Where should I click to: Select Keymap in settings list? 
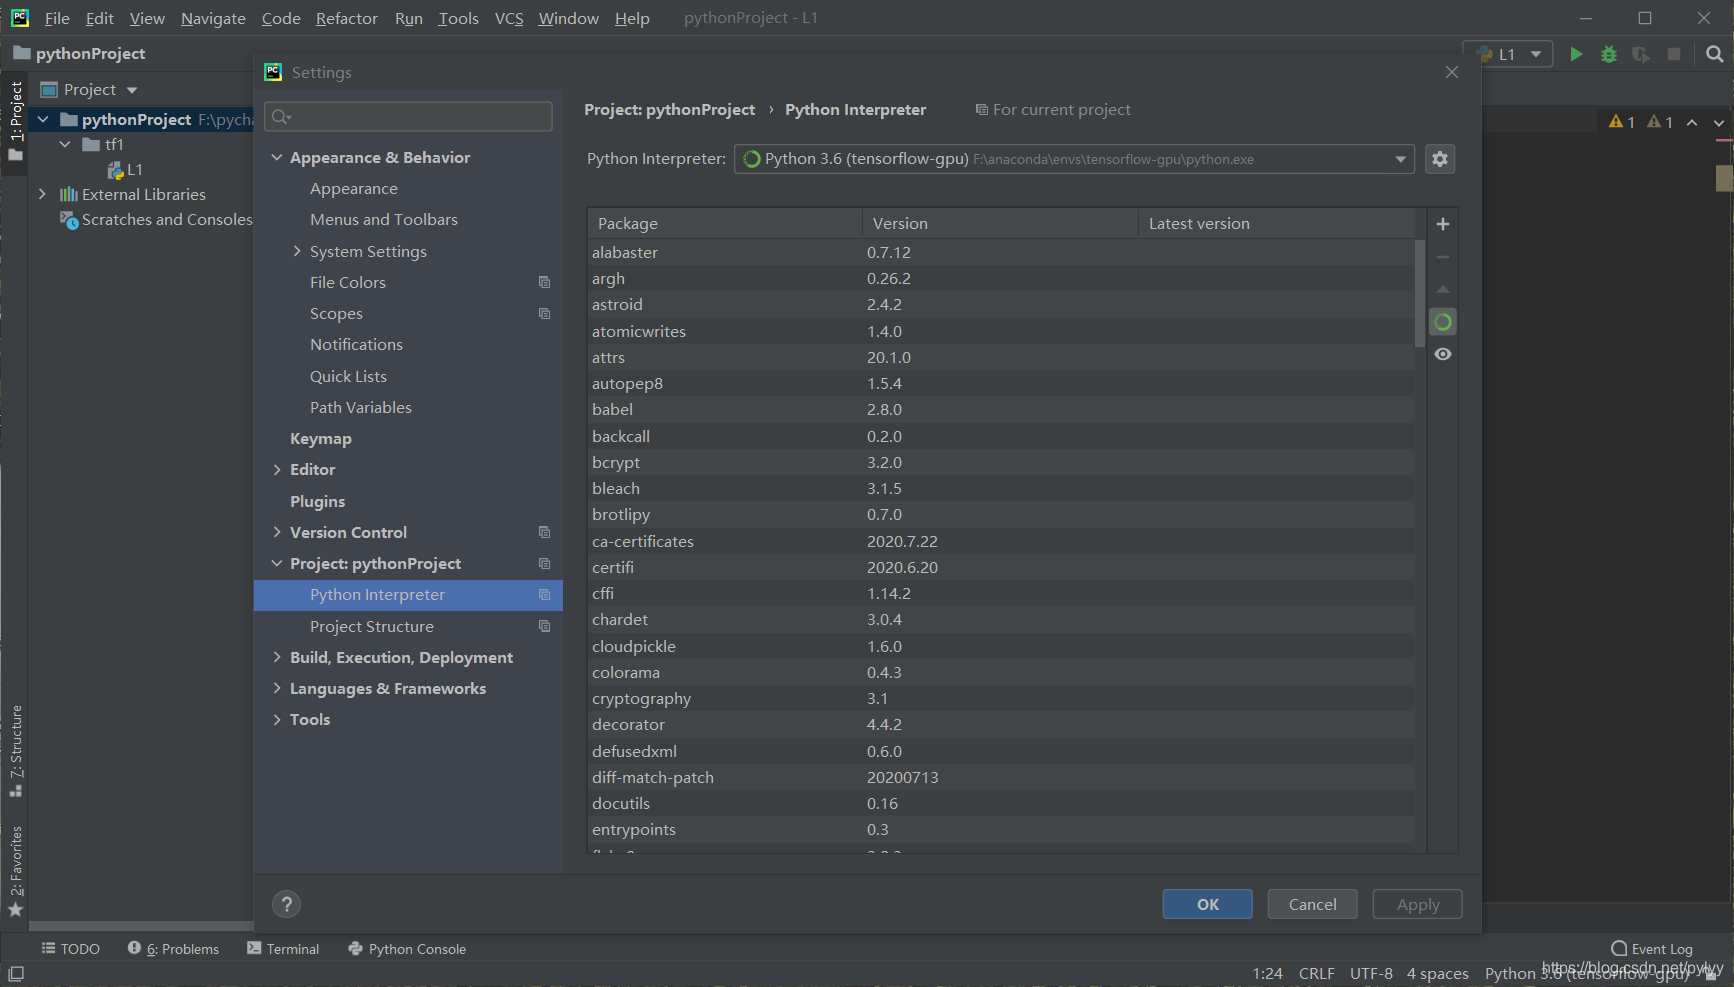coord(321,438)
